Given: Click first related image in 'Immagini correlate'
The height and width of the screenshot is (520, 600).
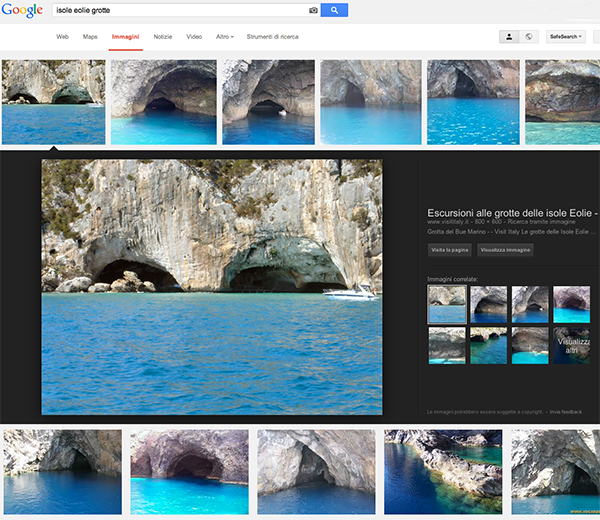Looking at the screenshot, I should (447, 305).
